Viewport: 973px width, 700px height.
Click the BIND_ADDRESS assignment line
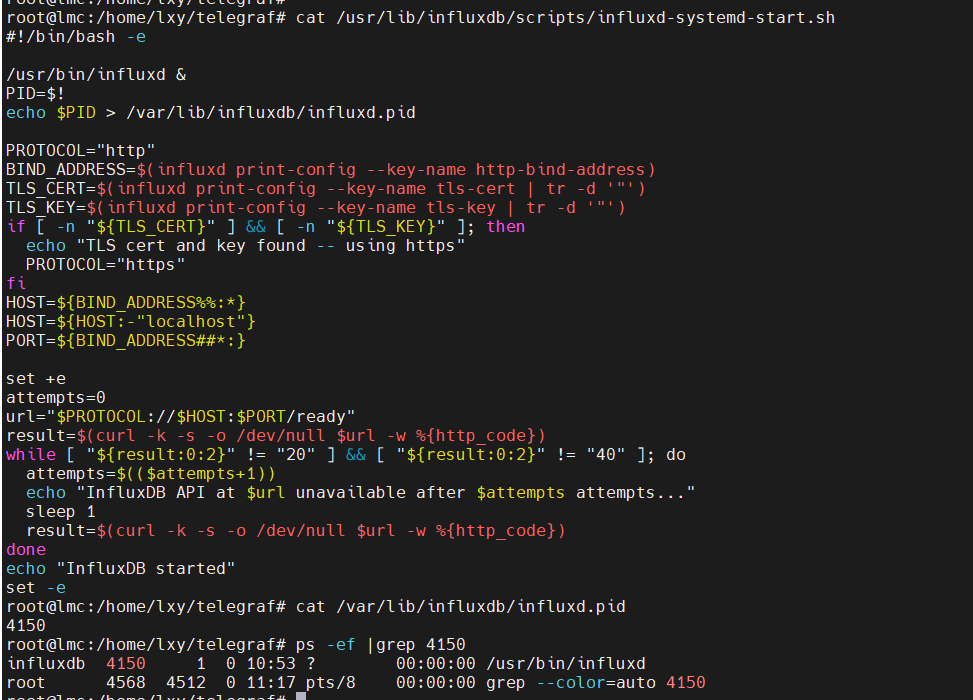pos(331,169)
